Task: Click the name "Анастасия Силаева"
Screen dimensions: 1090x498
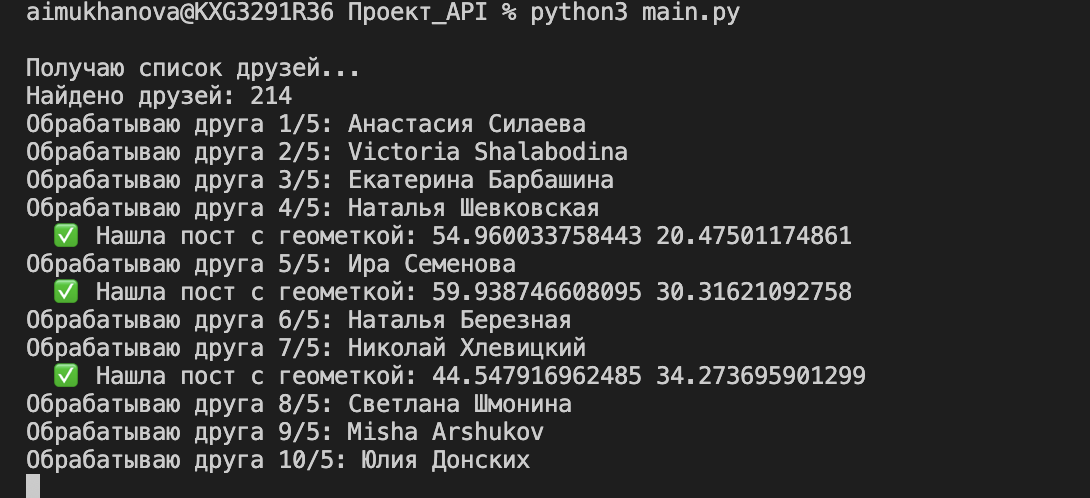Action: (x=467, y=125)
